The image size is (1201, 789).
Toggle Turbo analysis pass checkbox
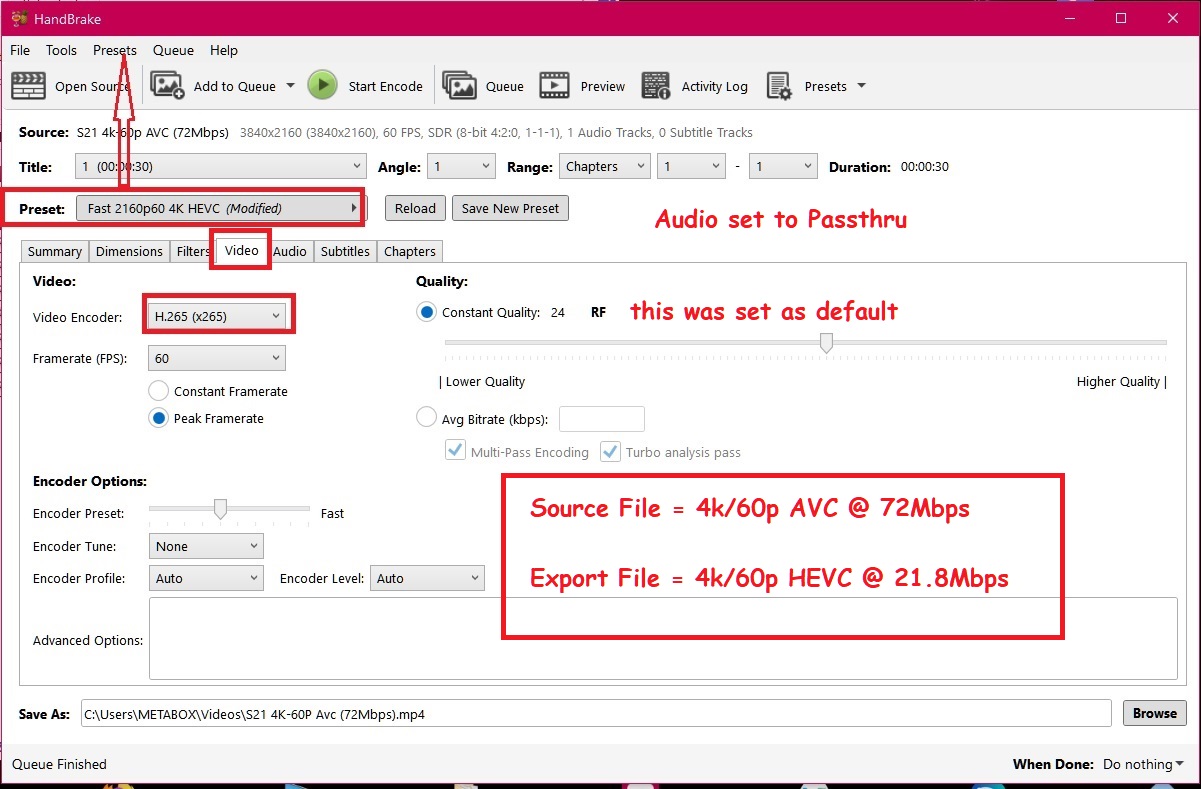point(610,452)
